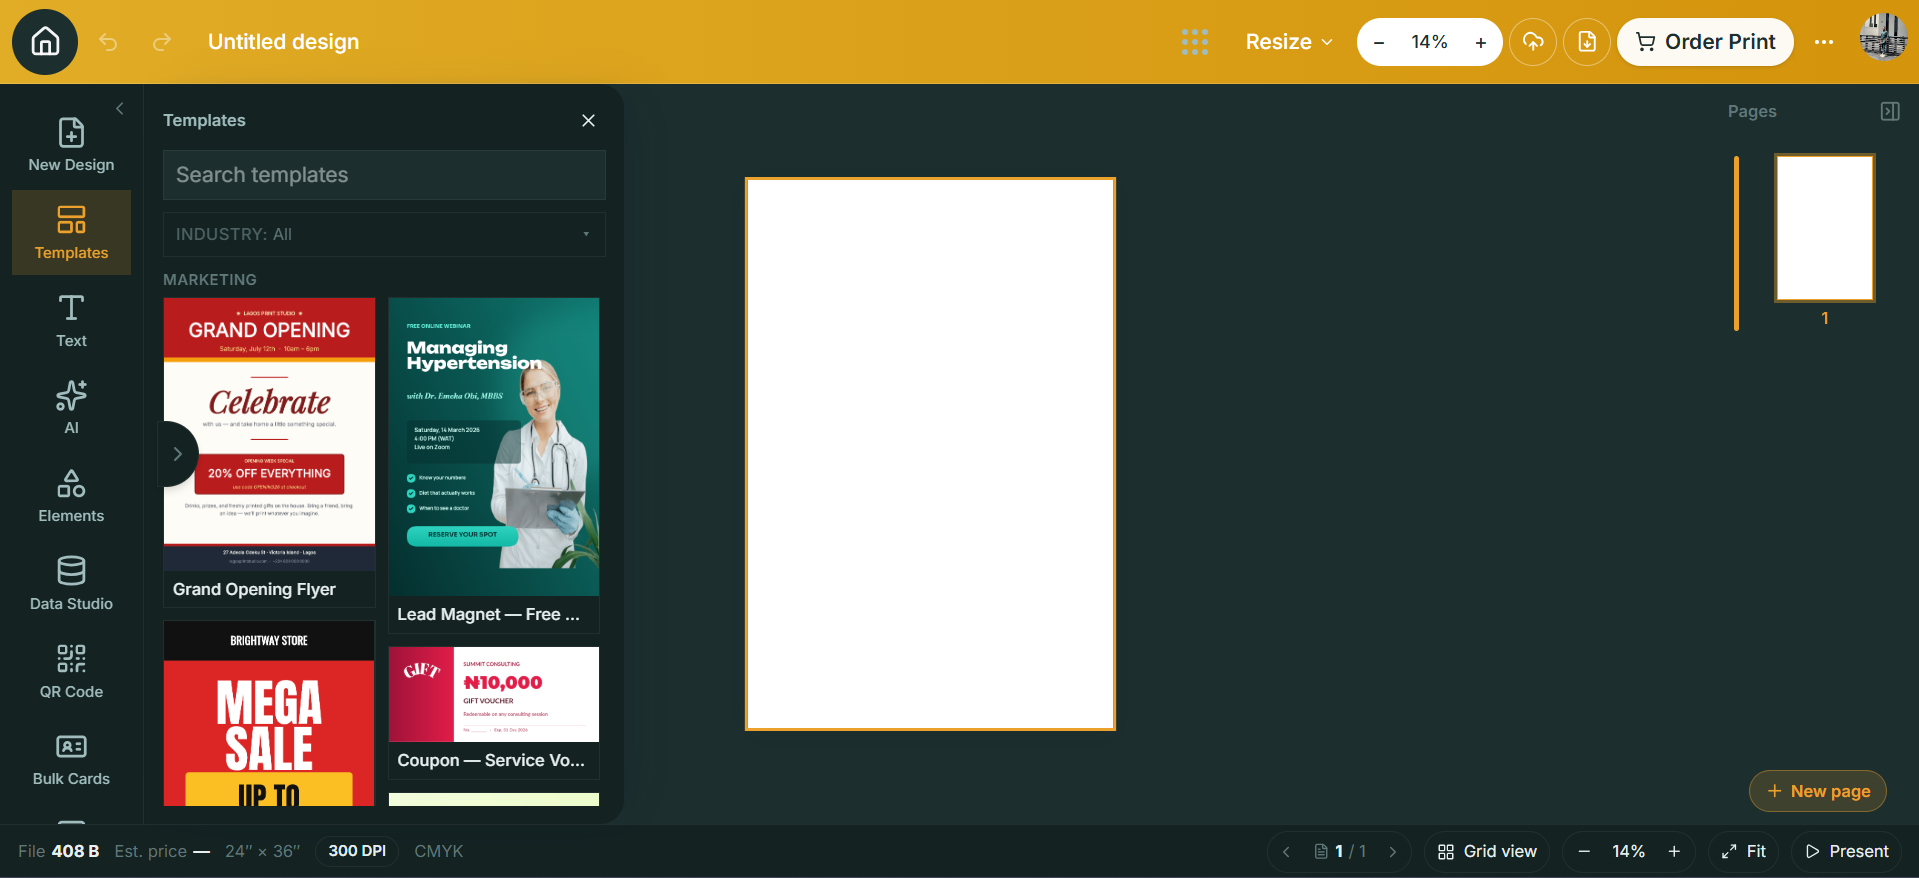Choose the Mega Sale template
The height and width of the screenshot is (878, 1919).
click(x=269, y=713)
